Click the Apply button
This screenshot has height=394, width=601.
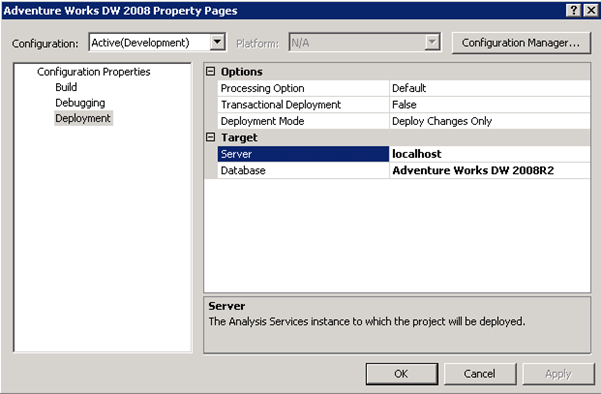[558, 374]
